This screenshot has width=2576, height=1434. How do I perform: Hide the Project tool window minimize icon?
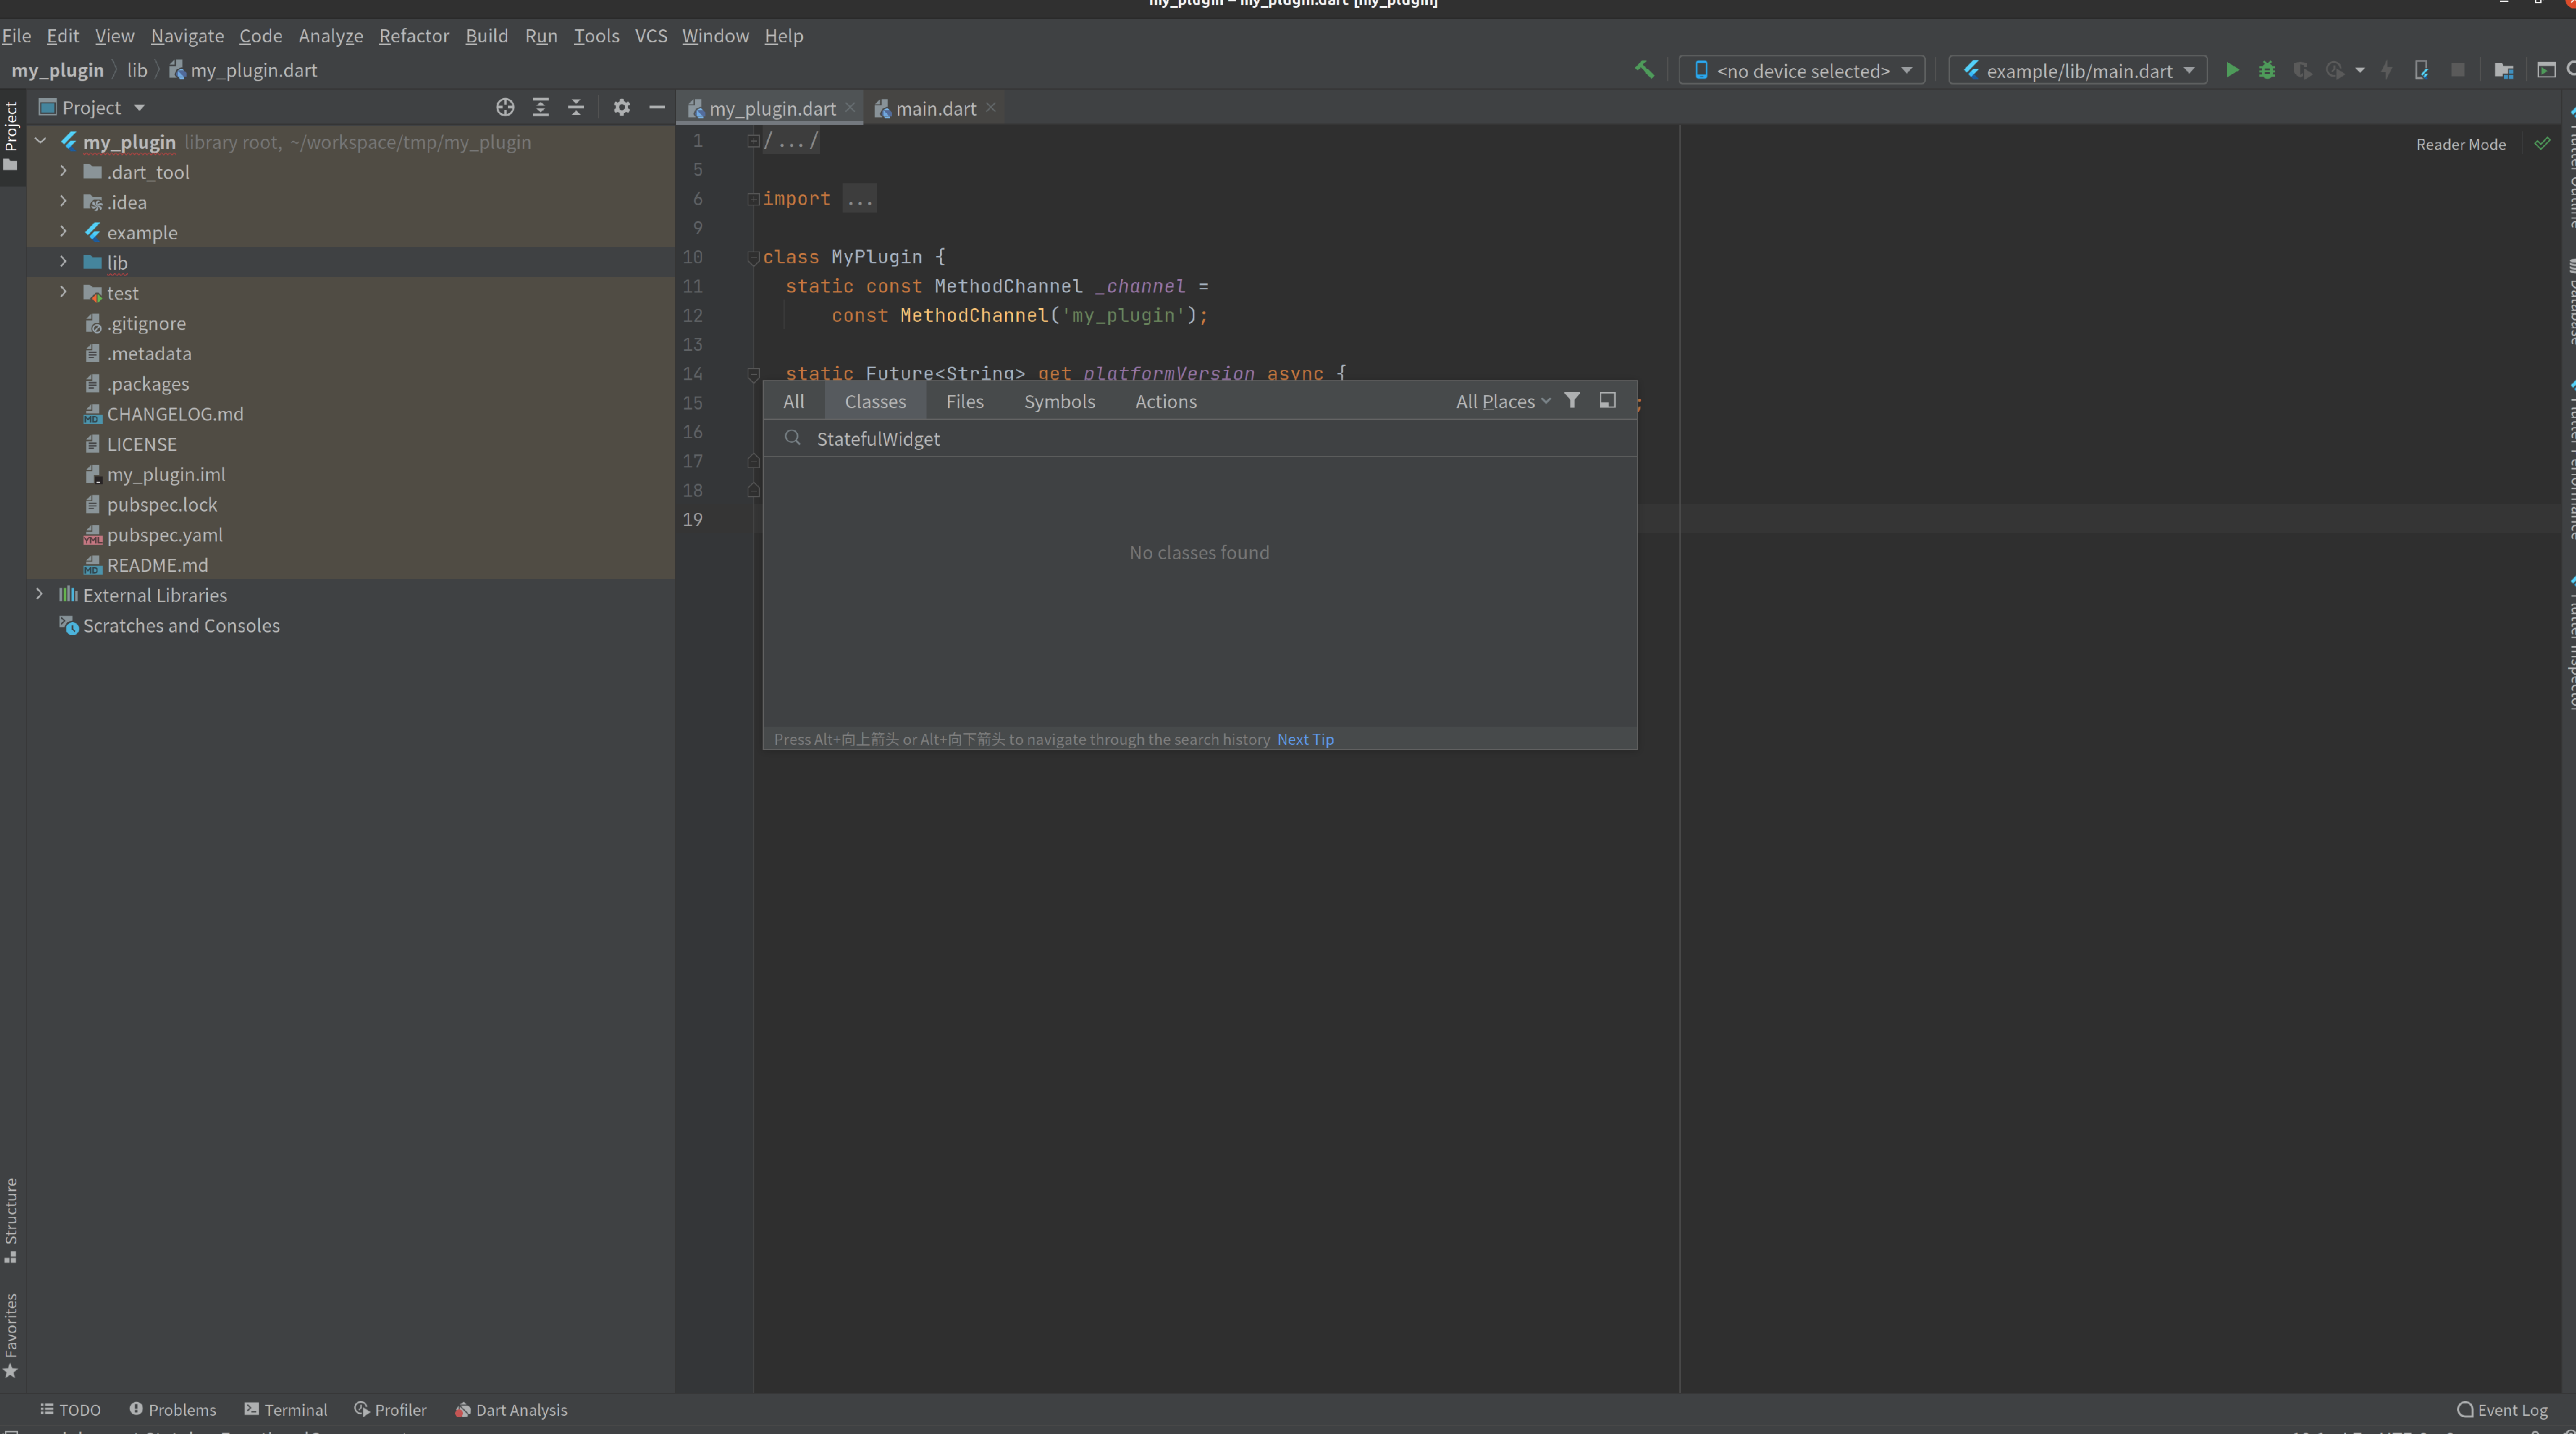coord(657,107)
